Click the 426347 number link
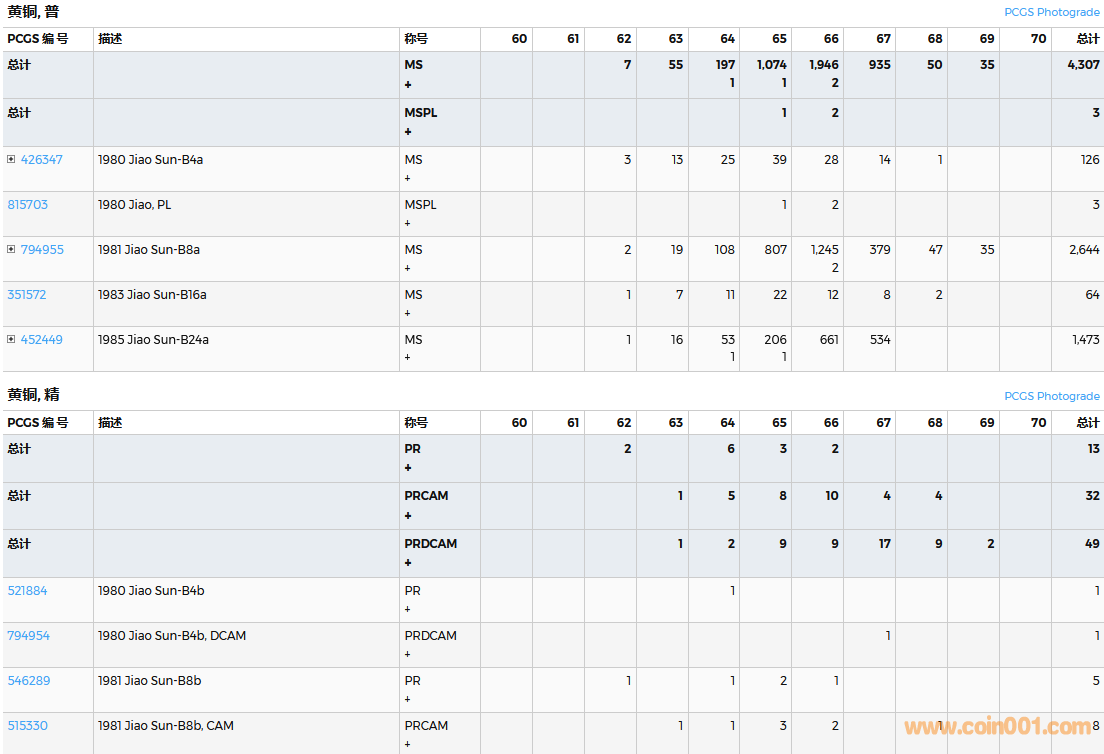The height and width of the screenshot is (754, 1104). [42, 160]
